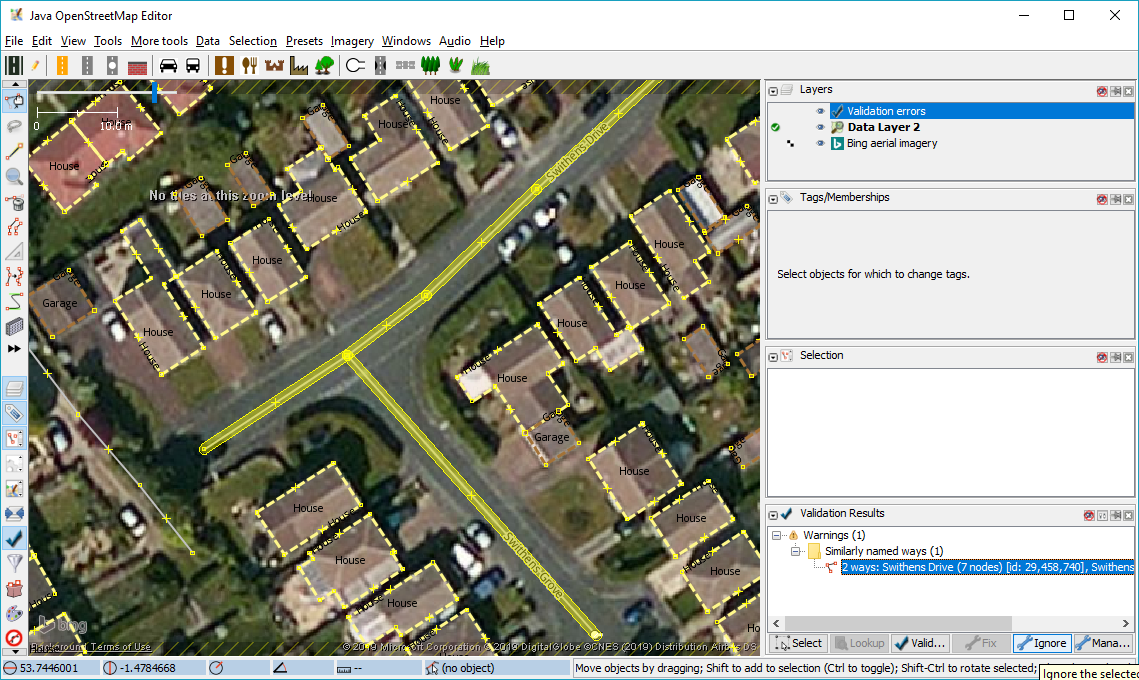This screenshot has width=1139, height=680.
Task: Select the park tree preset icon
Action: 324,65
